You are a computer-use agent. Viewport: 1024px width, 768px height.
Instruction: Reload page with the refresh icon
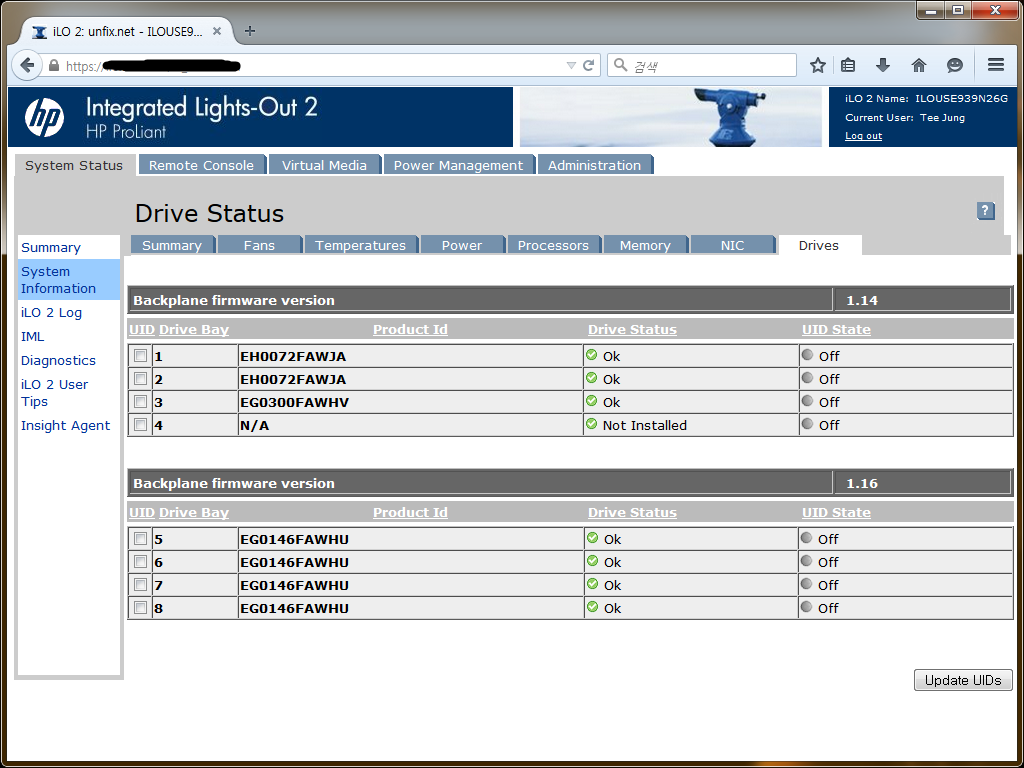coord(589,66)
